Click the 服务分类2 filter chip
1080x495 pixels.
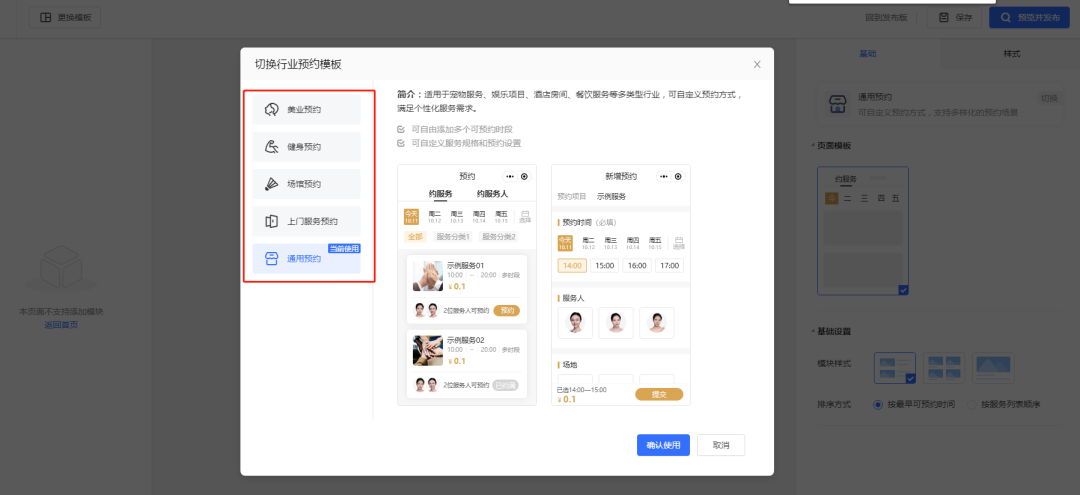499,237
